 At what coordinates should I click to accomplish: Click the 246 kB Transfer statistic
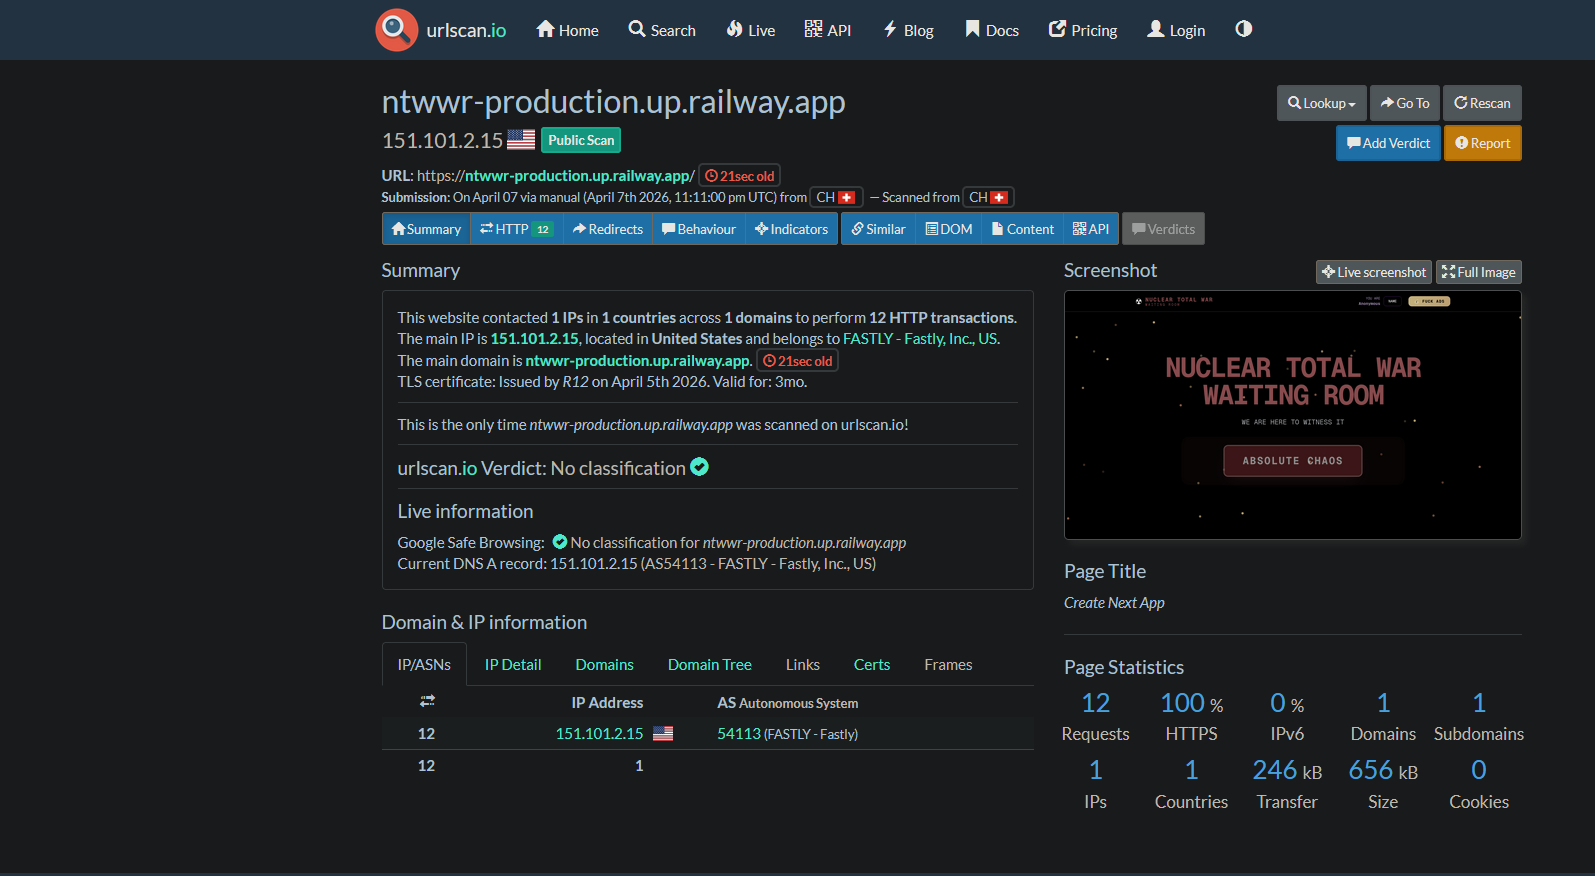[1287, 784]
